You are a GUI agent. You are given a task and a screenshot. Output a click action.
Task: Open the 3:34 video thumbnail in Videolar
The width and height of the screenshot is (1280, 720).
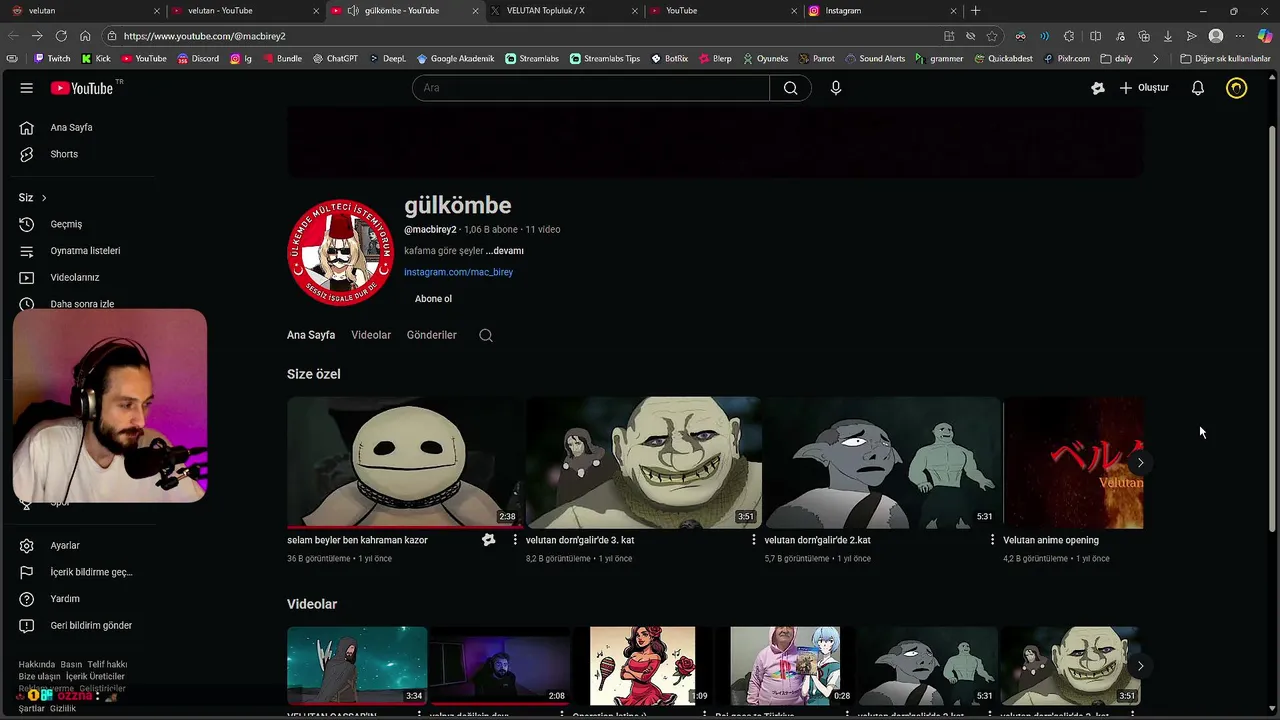tap(357, 666)
